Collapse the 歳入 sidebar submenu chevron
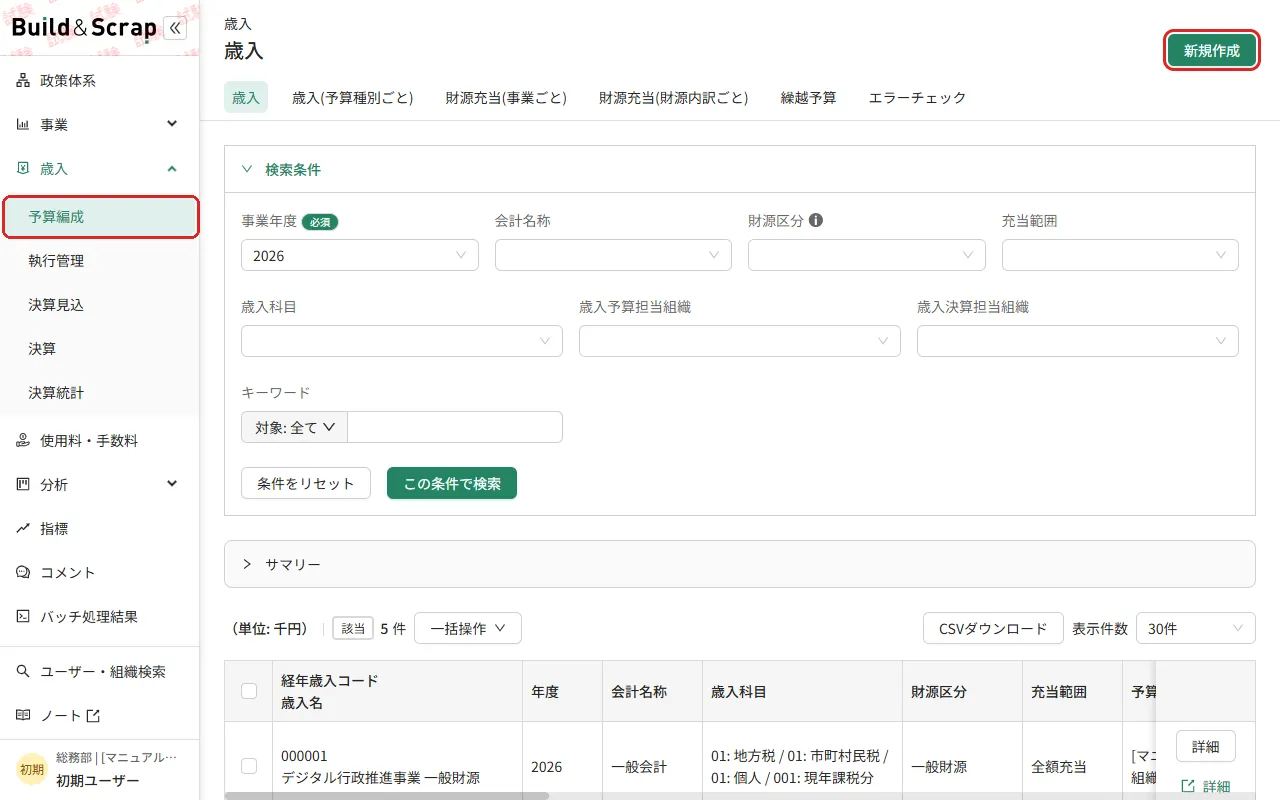The width and height of the screenshot is (1280, 800). point(172,169)
